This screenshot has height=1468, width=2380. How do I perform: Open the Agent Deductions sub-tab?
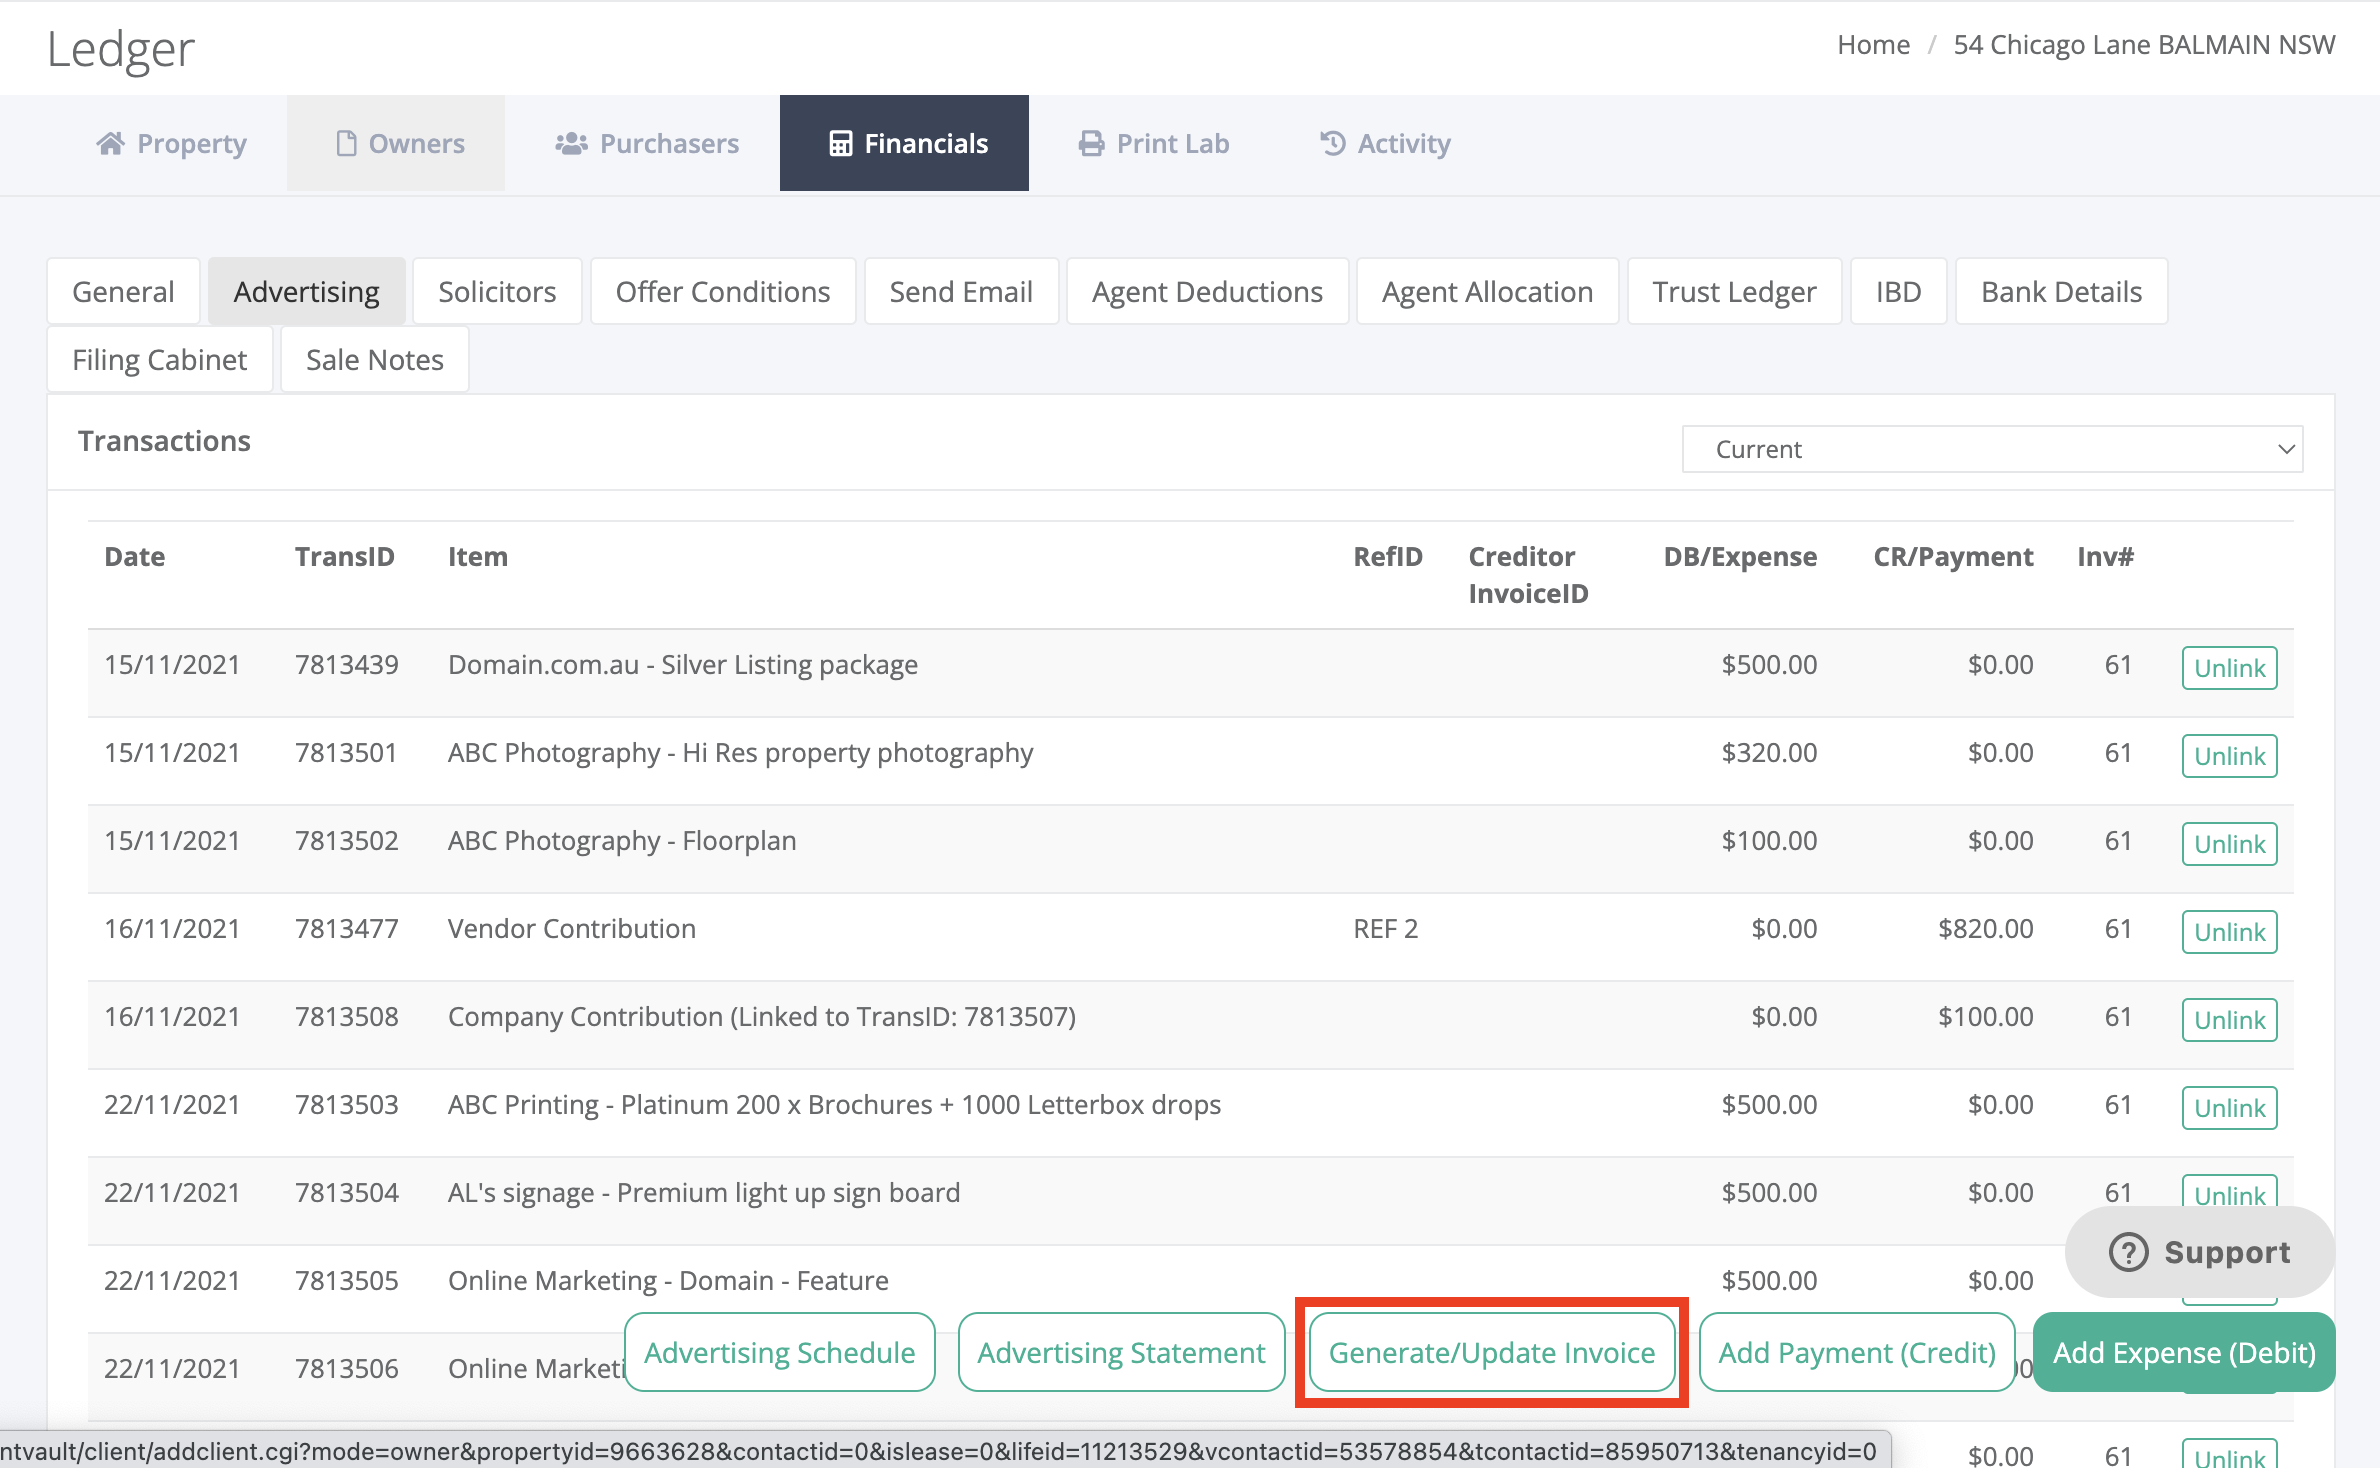point(1207,292)
